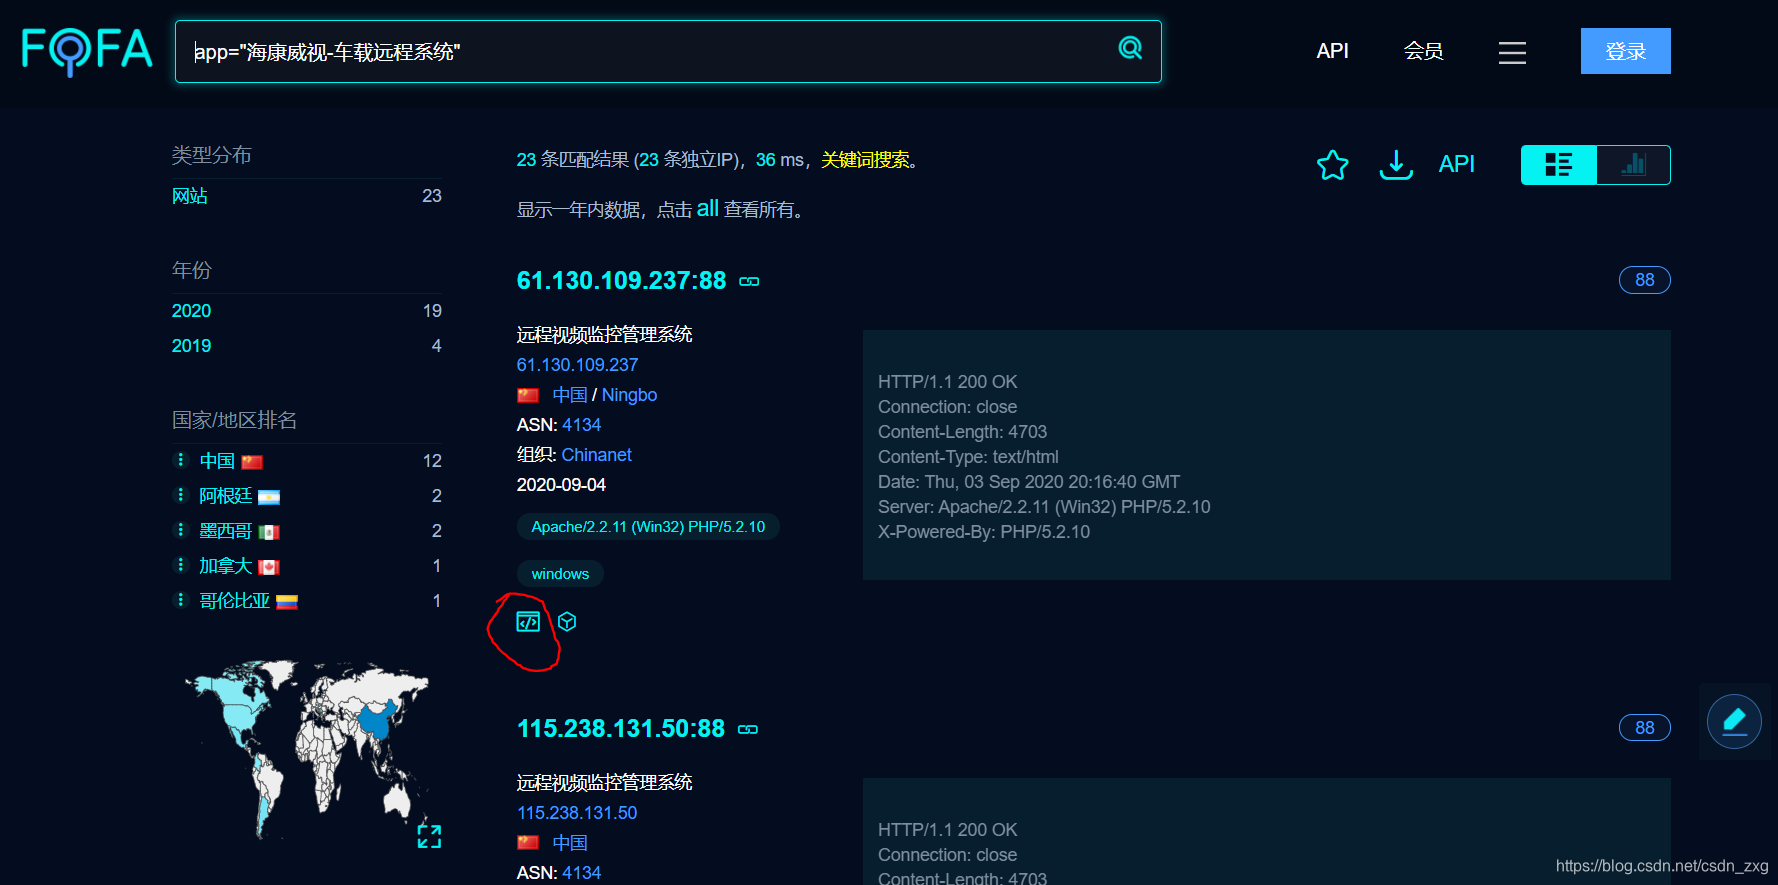
Task: Switch to list view layout
Action: 1559,165
